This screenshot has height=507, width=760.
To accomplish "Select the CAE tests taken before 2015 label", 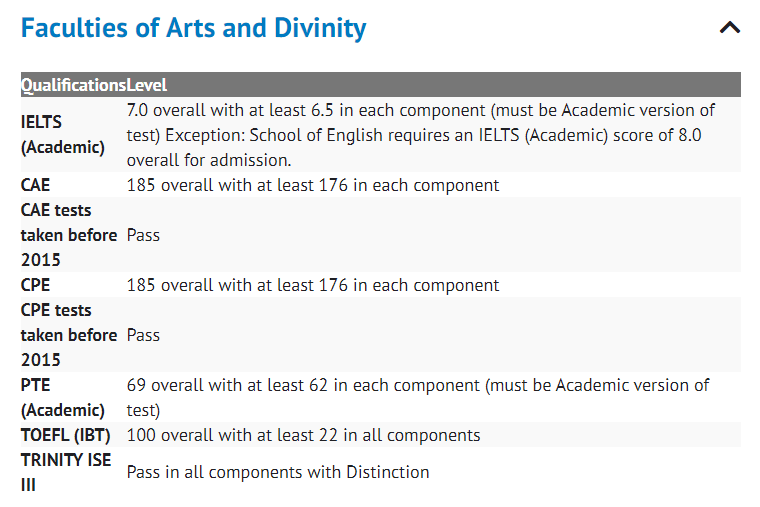I will (68, 235).
